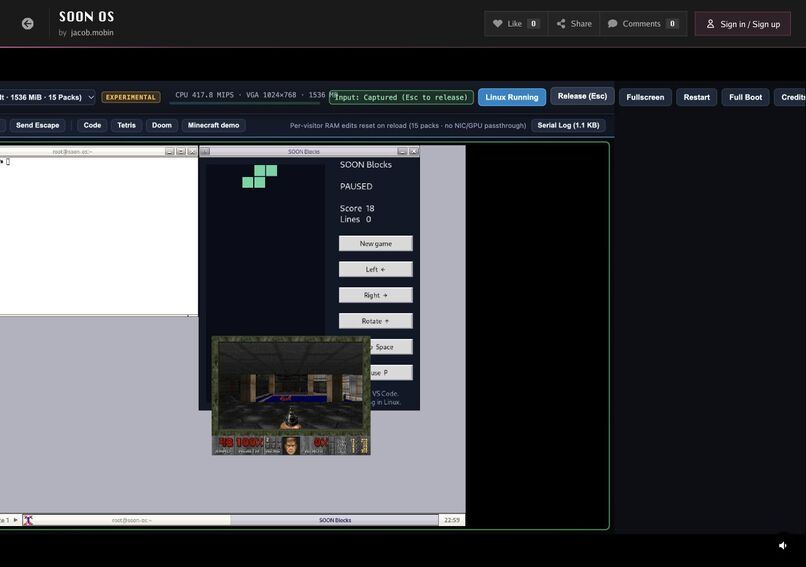The height and width of the screenshot is (567, 806).
Task: Click the next workspace arrow in taskbar
Action: [15, 520]
